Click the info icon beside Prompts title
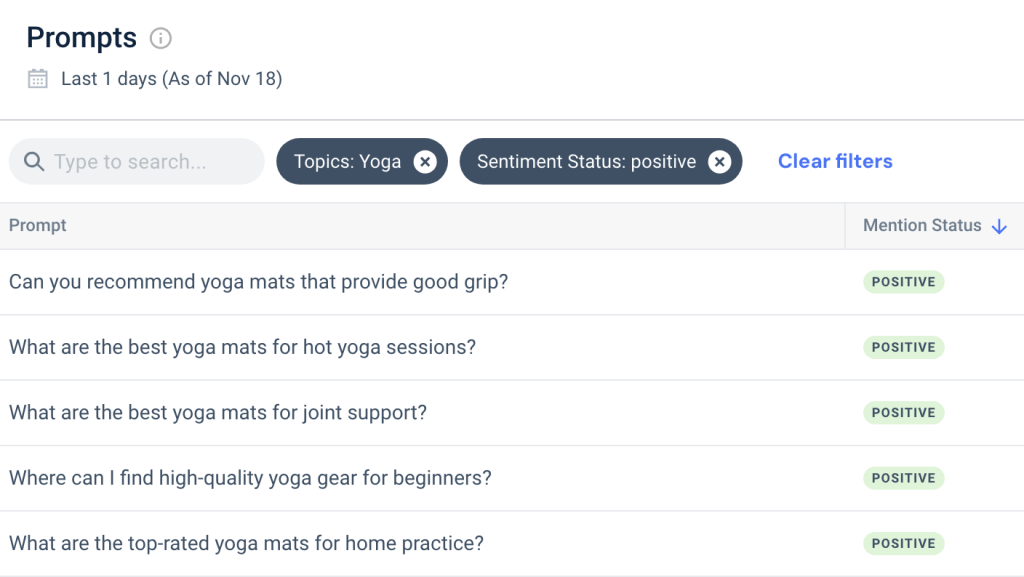 pos(160,38)
